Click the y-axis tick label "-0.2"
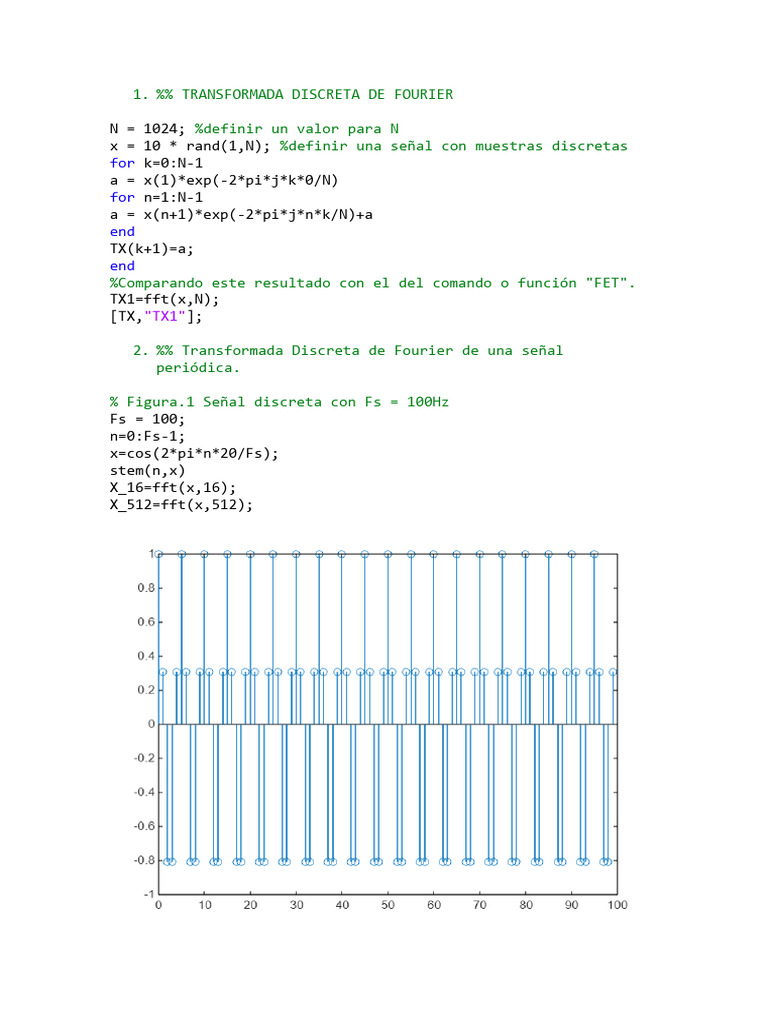The image size is (768, 1024). coord(144,758)
